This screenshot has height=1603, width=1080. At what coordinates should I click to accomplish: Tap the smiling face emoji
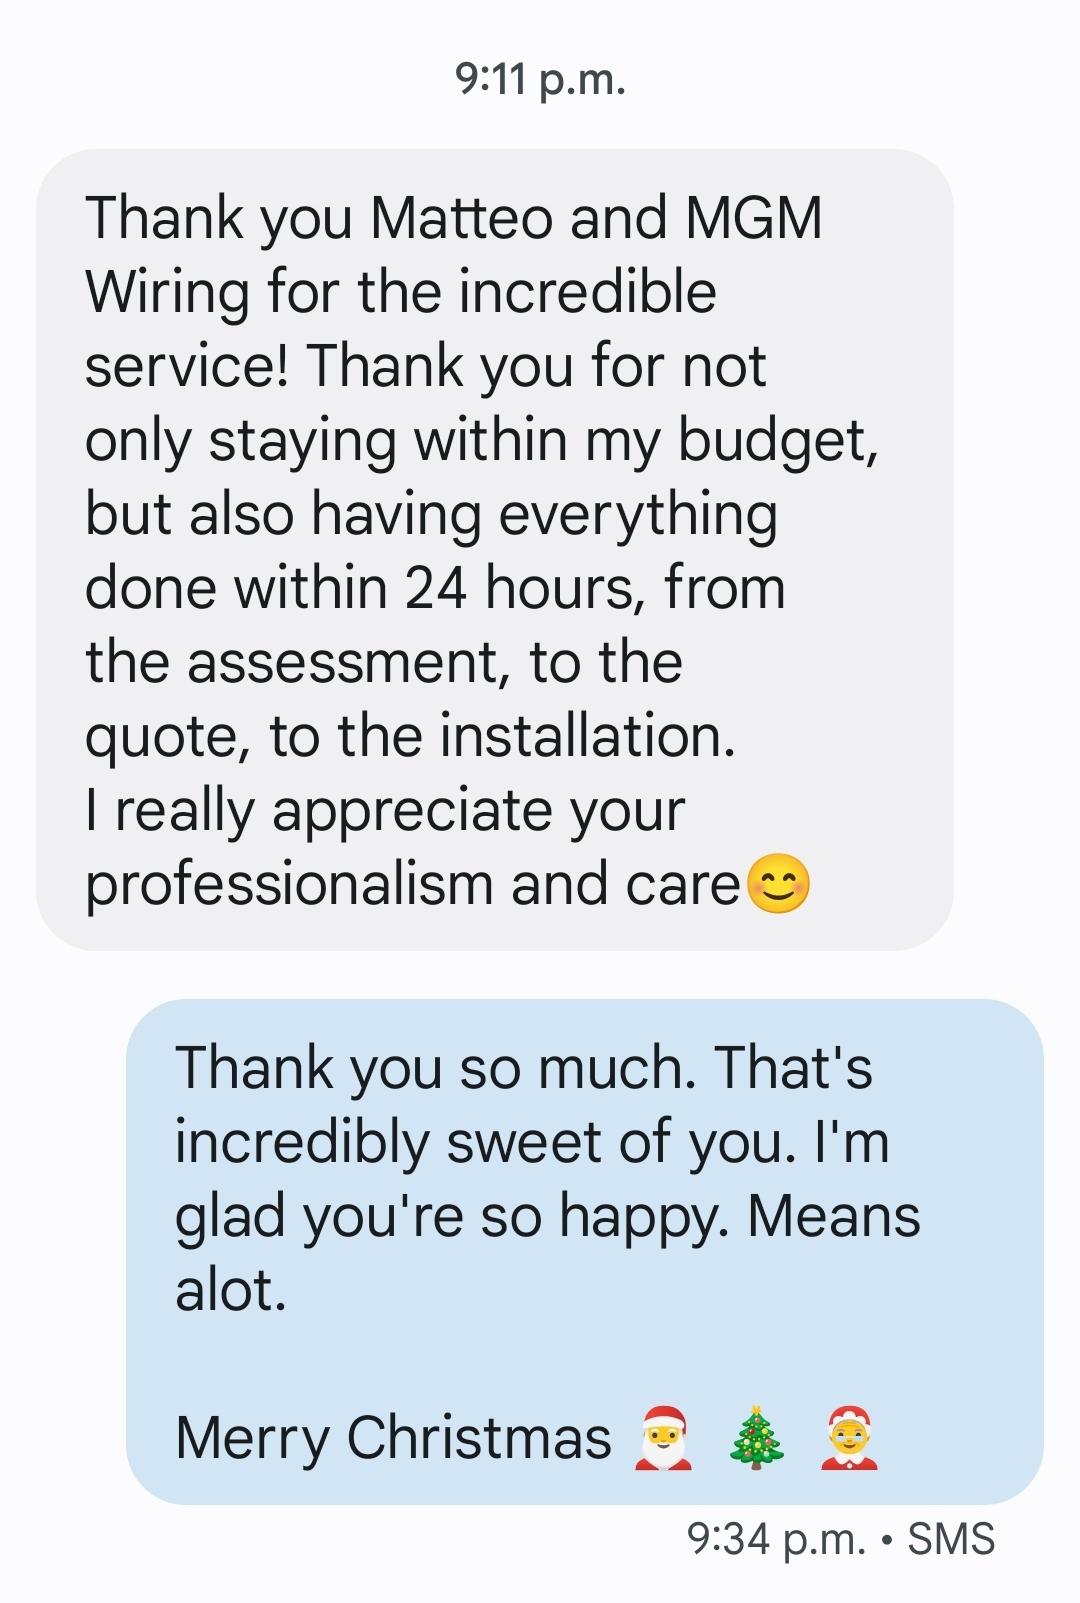(779, 884)
